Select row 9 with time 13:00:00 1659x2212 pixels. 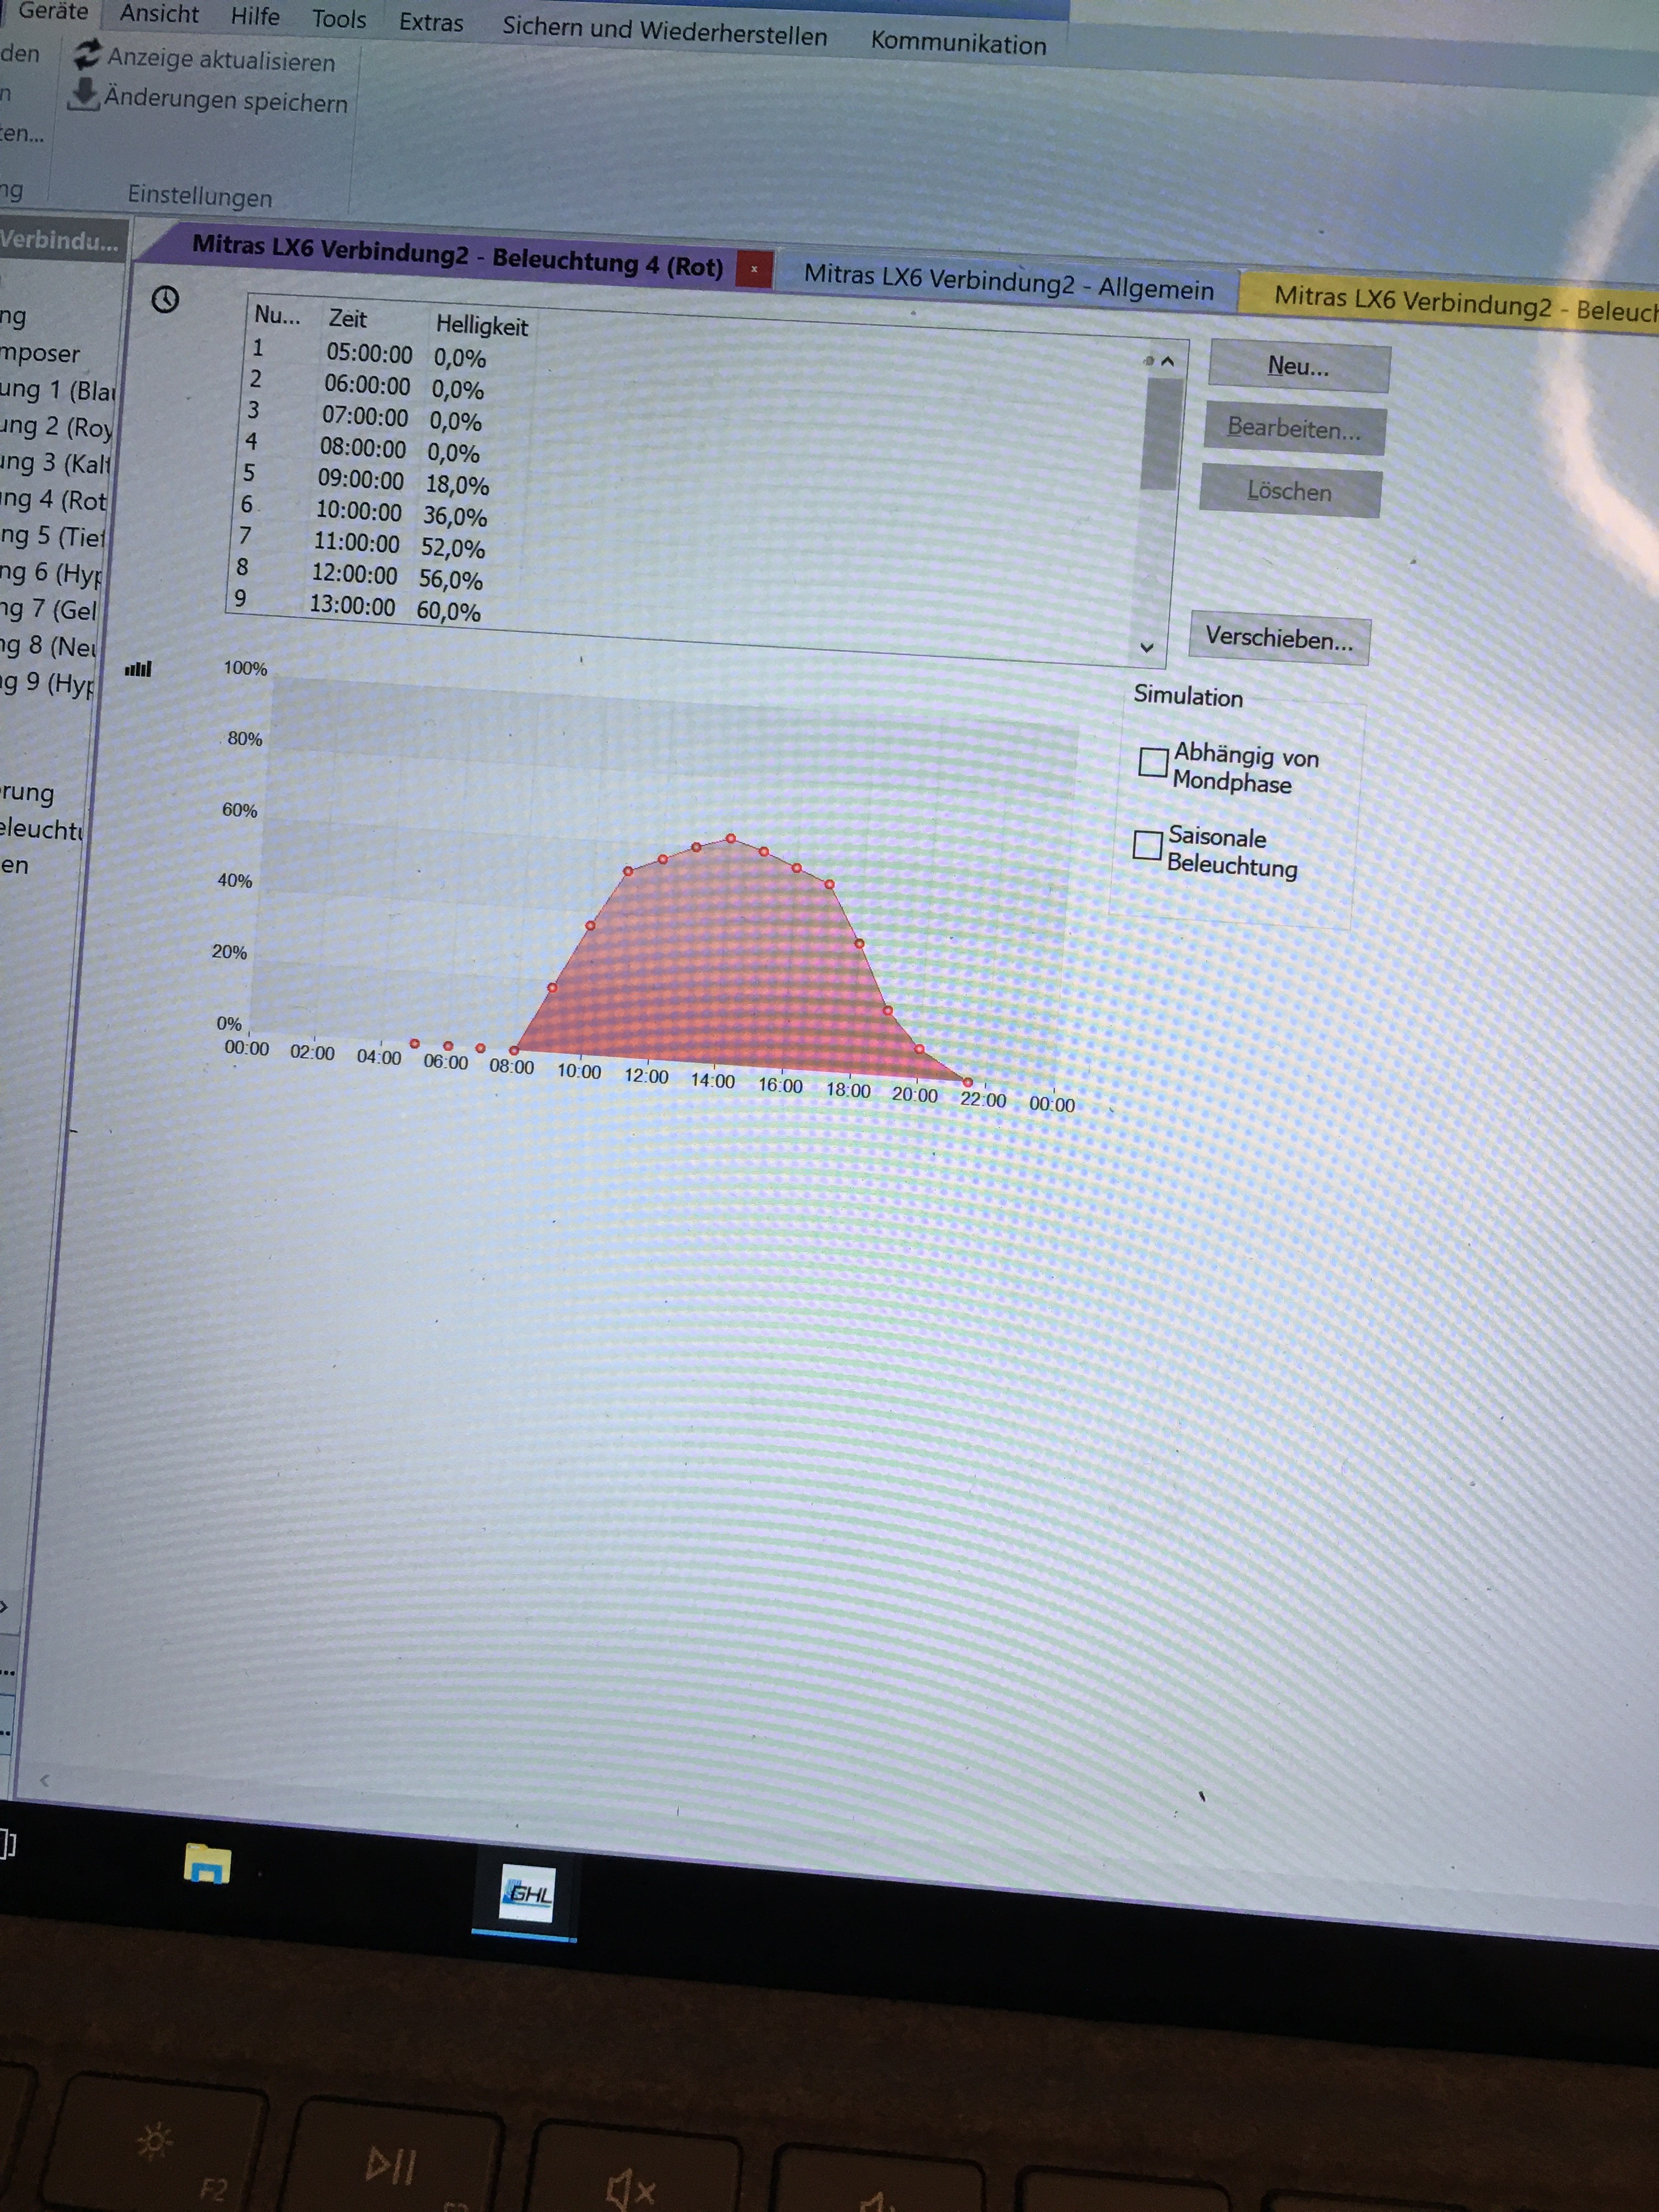tap(357, 606)
